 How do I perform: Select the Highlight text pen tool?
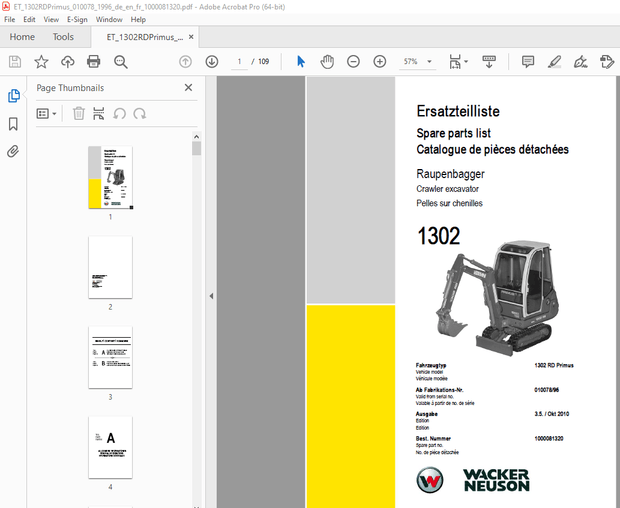[x=554, y=62]
